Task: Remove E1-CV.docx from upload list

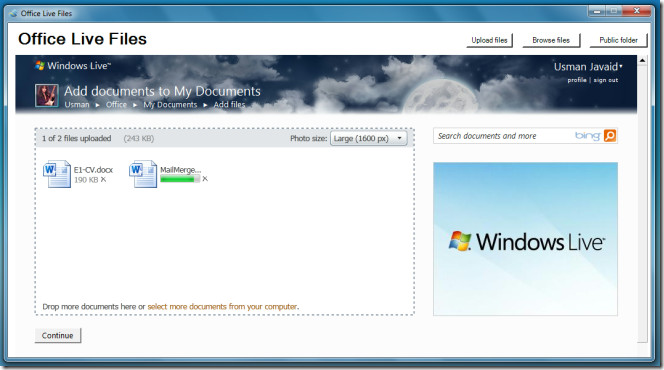Action: [103, 180]
